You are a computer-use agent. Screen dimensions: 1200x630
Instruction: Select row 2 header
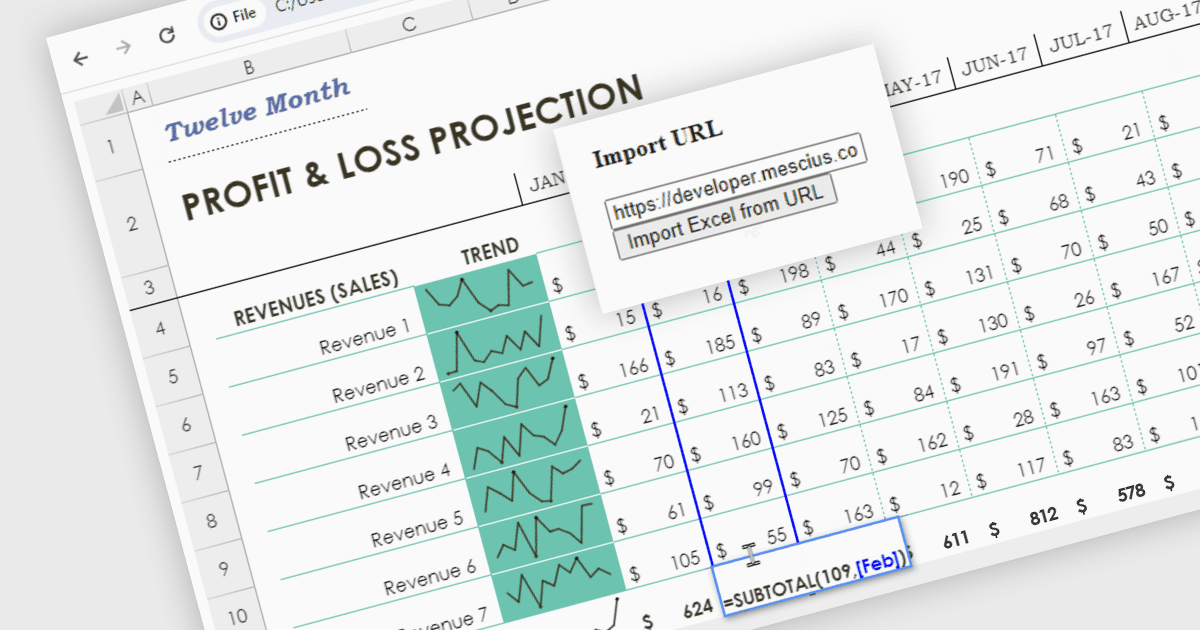pyautogui.click(x=132, y=224)
